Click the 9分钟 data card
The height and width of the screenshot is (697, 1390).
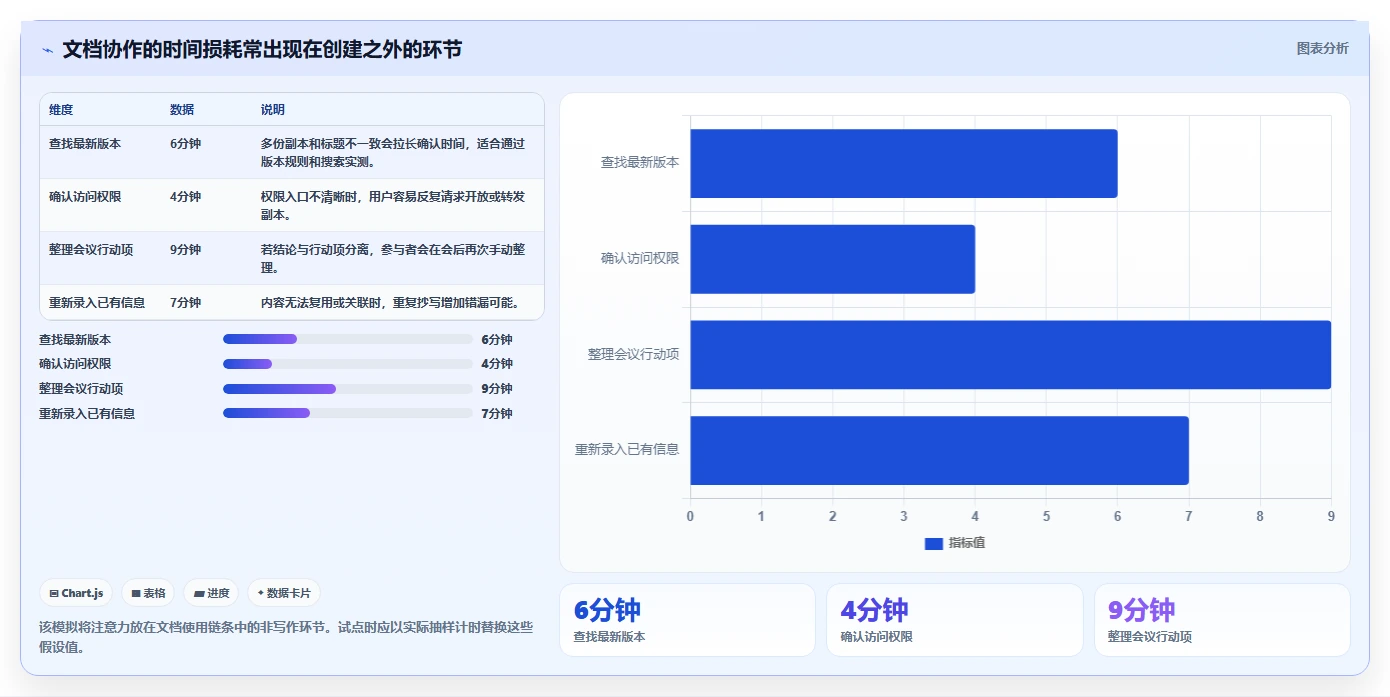[1222, 620]
